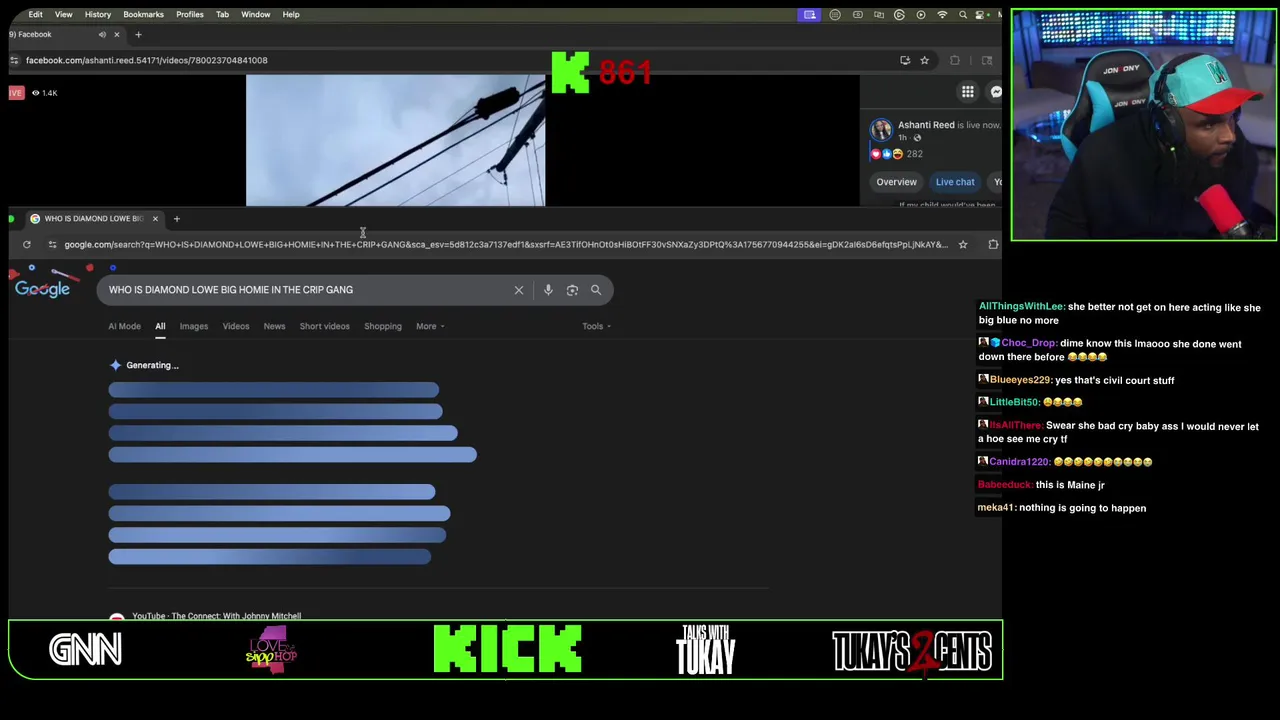Open the Bookmarks menu
This screenshot has width=1280, height=720.
(143, 14)
